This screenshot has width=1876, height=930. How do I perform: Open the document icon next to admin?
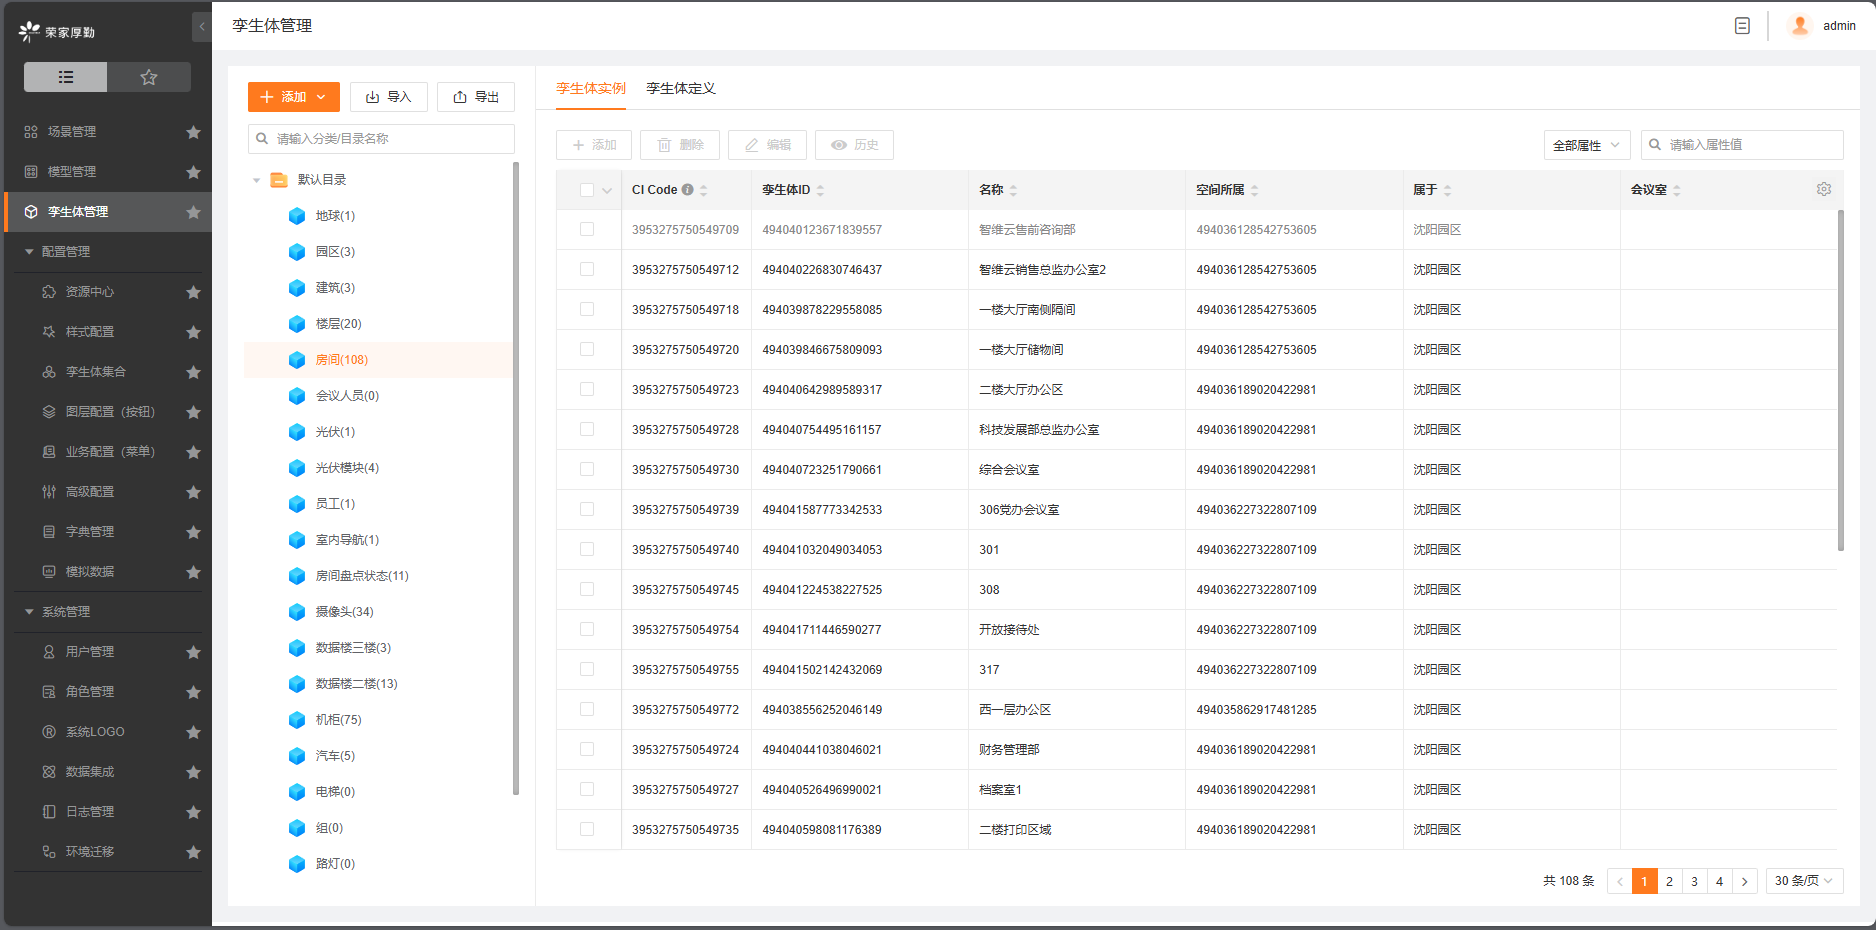pyautogui.click(x=1742, y=26)
